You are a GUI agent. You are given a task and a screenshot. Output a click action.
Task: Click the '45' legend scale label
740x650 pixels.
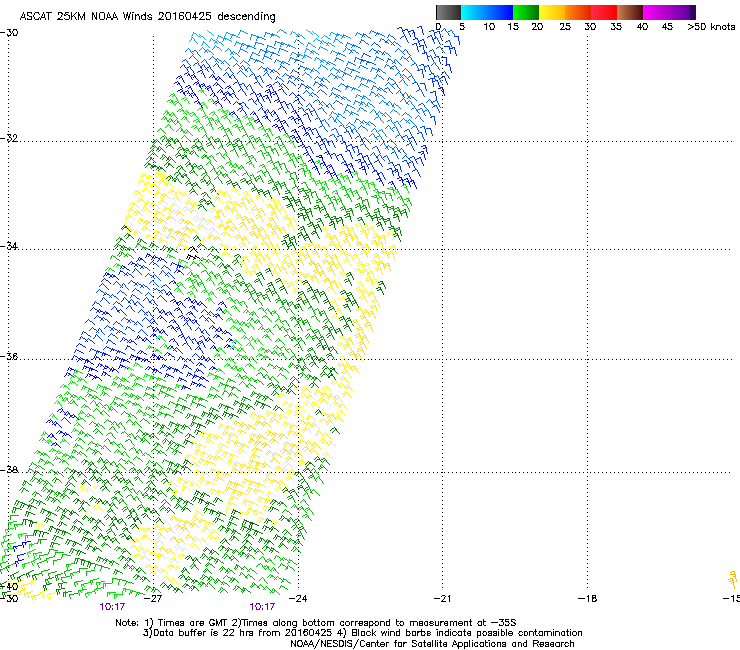pos(667,27)
